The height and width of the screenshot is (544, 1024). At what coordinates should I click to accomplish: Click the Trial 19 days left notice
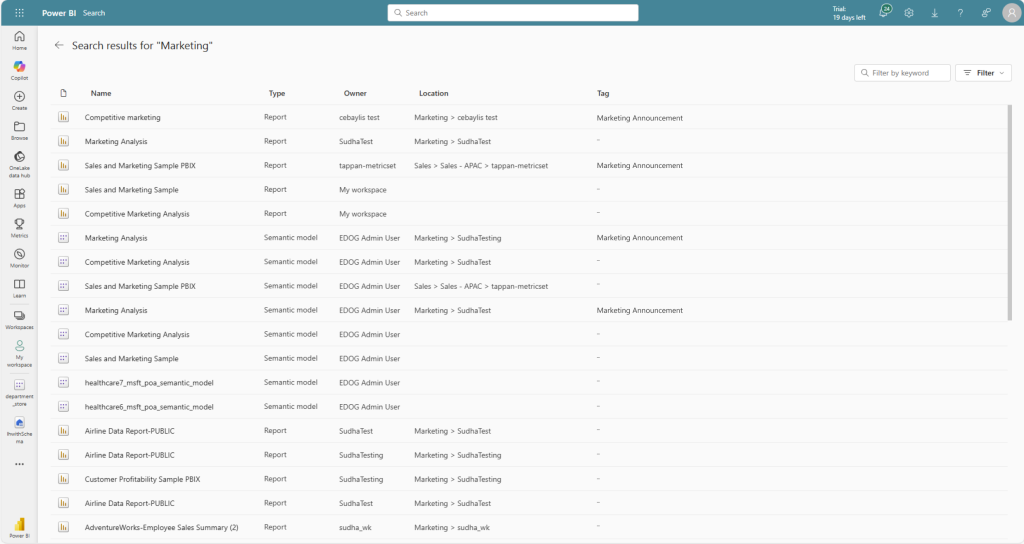click(x=848, y=13)
